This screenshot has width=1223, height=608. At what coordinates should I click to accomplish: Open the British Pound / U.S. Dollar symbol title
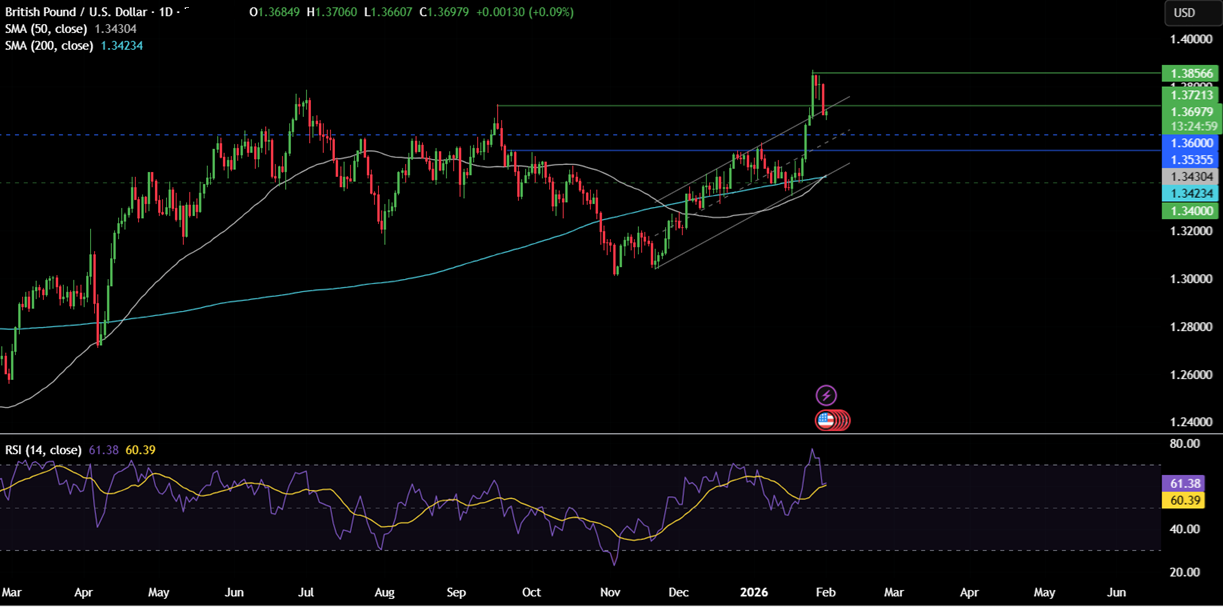click(75, 12)
